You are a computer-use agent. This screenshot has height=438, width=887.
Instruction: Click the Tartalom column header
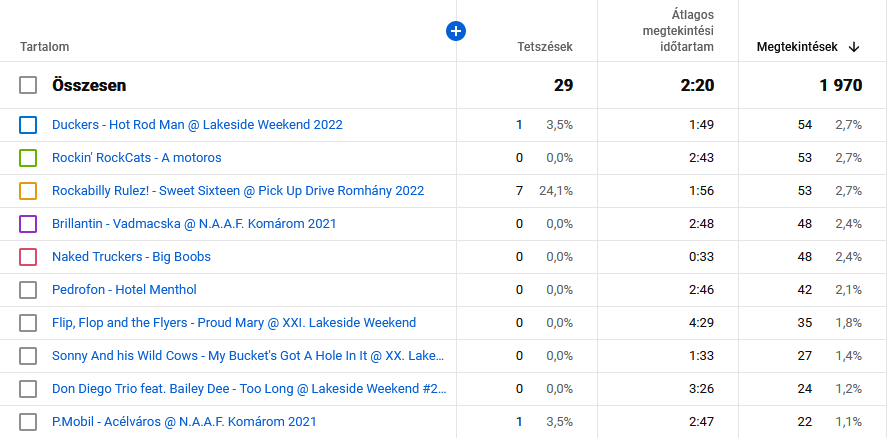coord(45,47)
